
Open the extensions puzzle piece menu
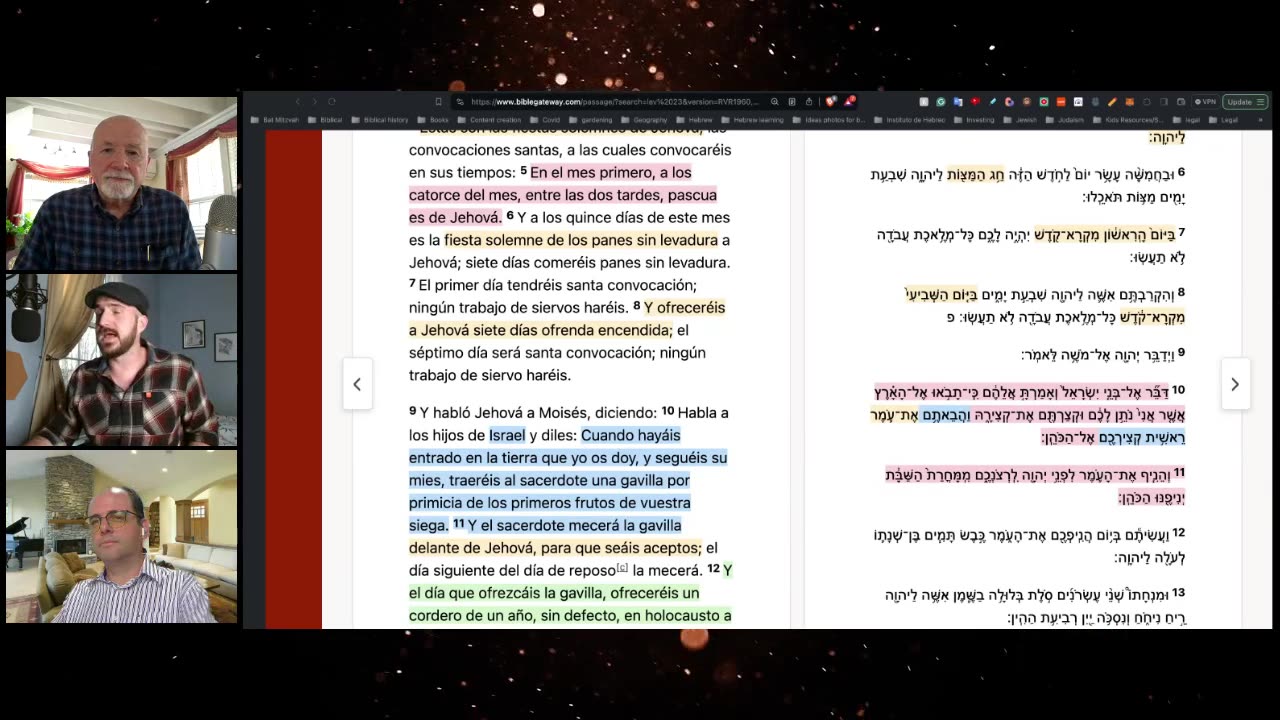tap(1146, 102)
